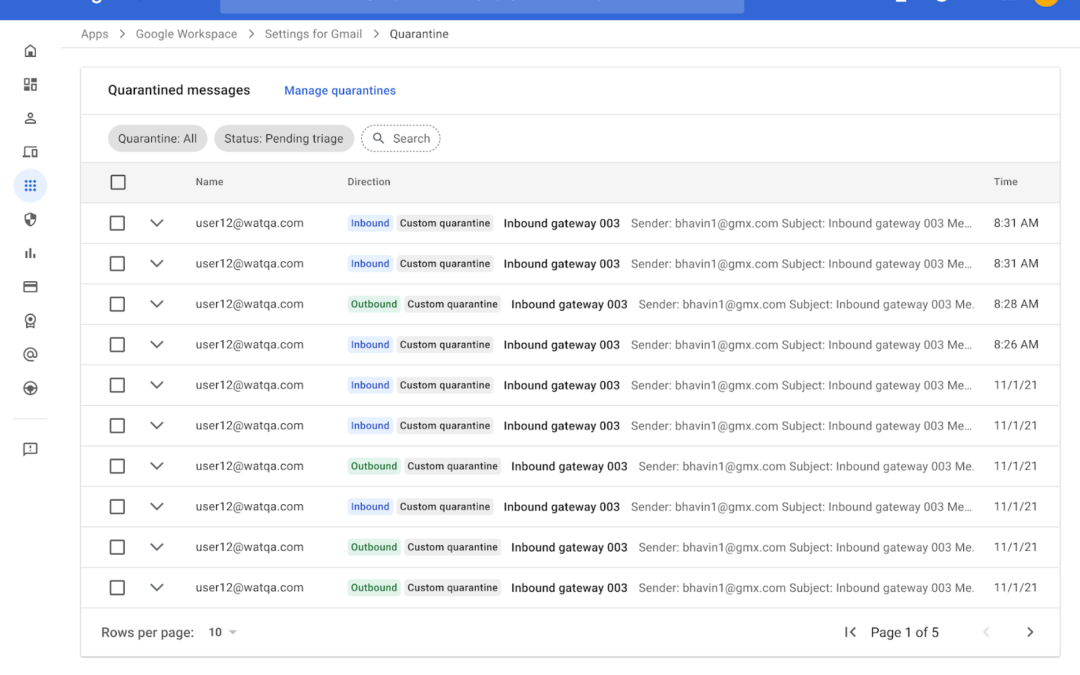Sort by the Name column header
This screenshot has height=675, width=1080.
[x=209, y=182]
